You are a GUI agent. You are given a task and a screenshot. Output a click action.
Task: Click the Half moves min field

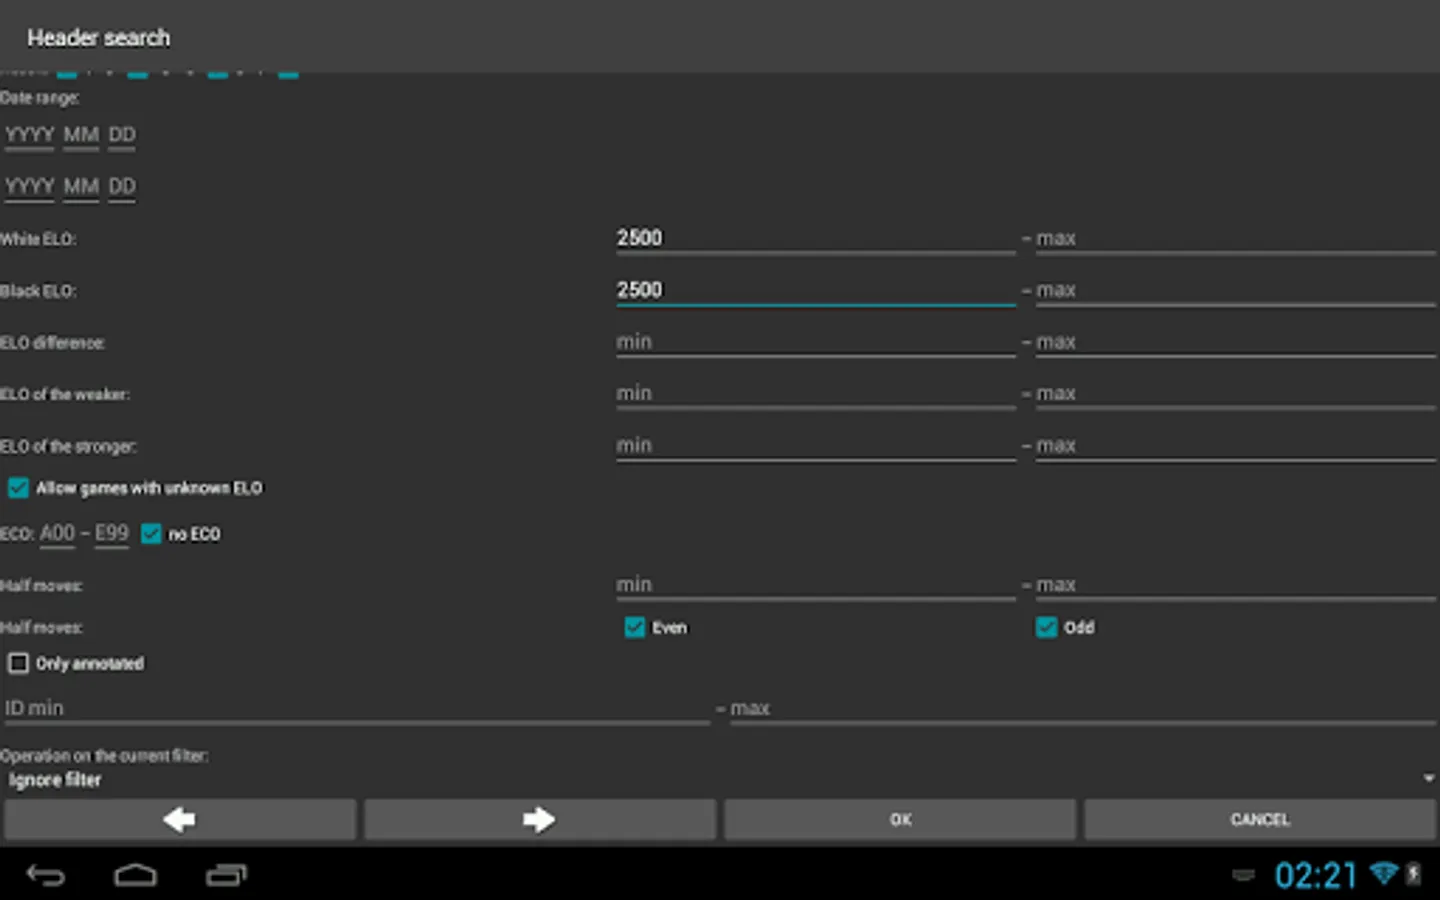coord(815,585)
